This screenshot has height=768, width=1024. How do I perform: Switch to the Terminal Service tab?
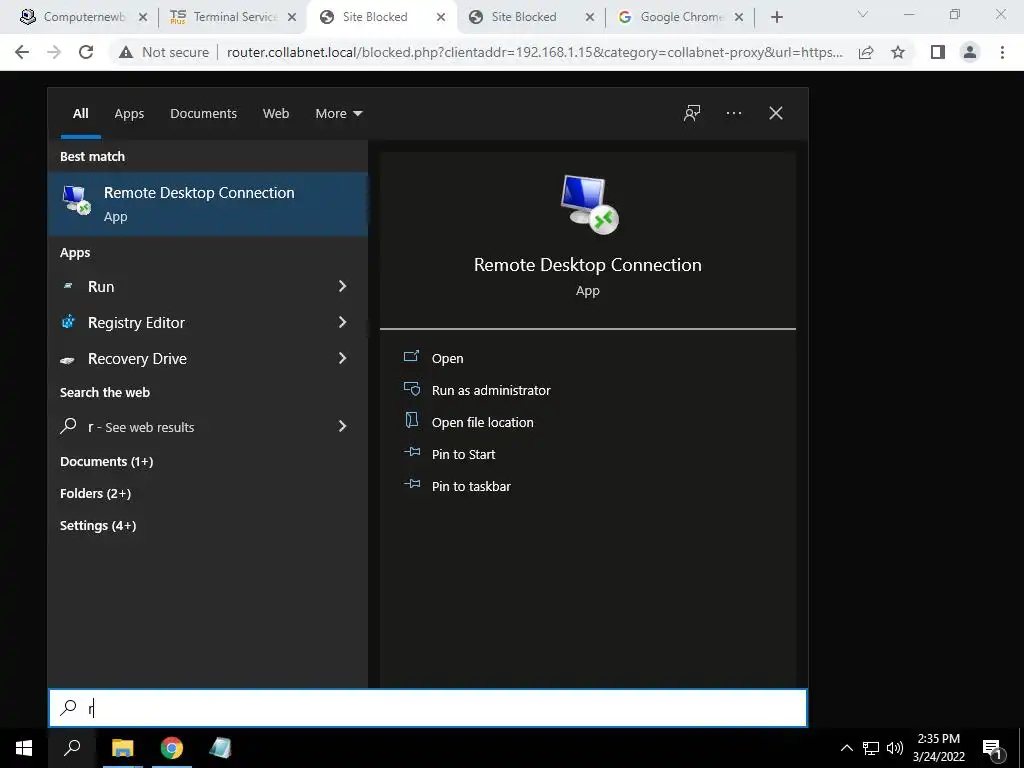[232, 17]
